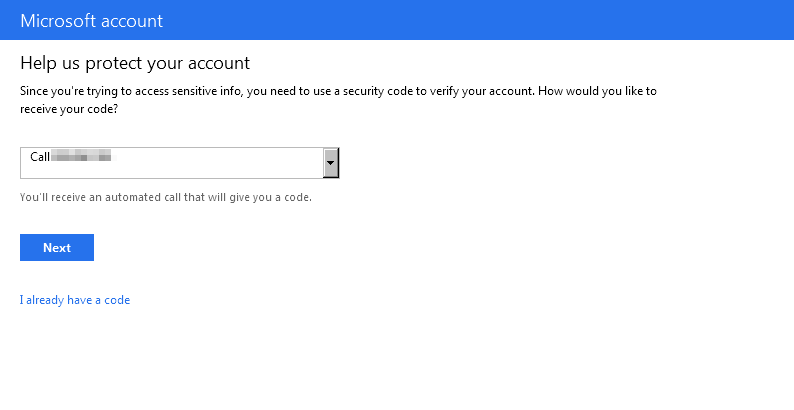Click the word 'Microsoft' in the header
Viewport: 794px width, 410px height.
(x=58, y=21)
